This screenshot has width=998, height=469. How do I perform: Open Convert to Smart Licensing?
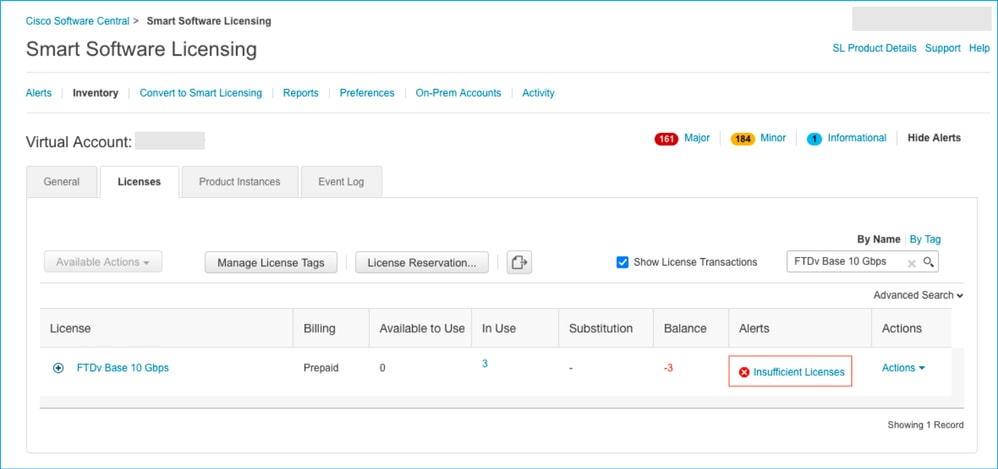coord(200,93)
